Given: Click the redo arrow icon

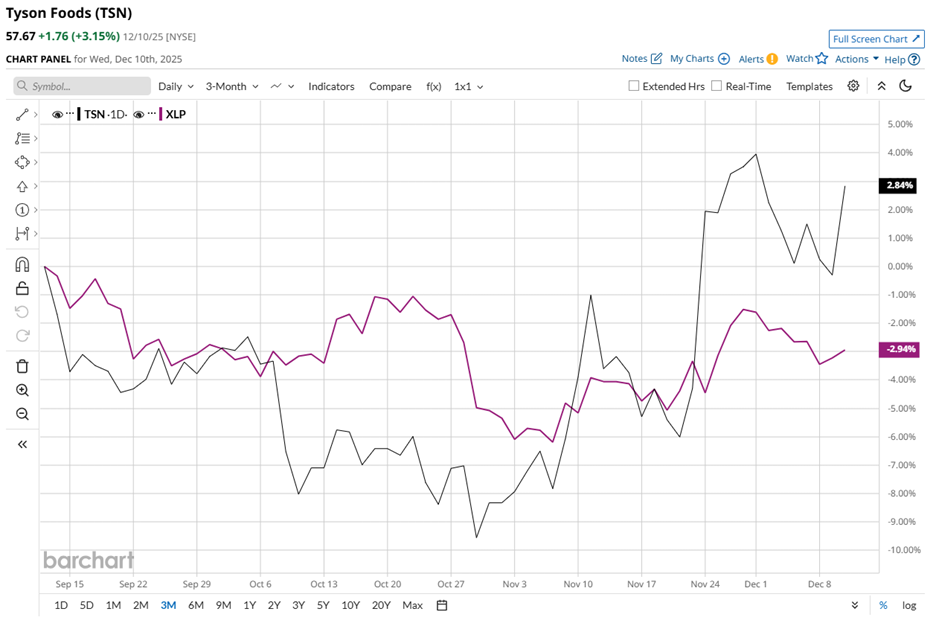Looking at the screenshot, I should [22, 336].
